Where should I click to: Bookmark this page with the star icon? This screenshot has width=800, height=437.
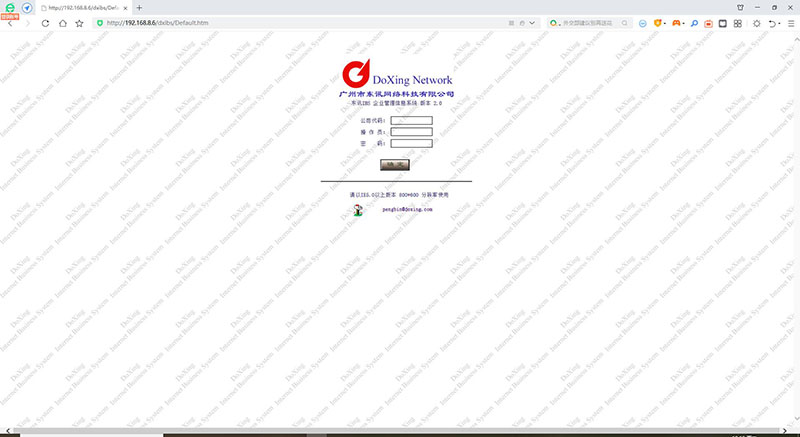click(80, 23)
